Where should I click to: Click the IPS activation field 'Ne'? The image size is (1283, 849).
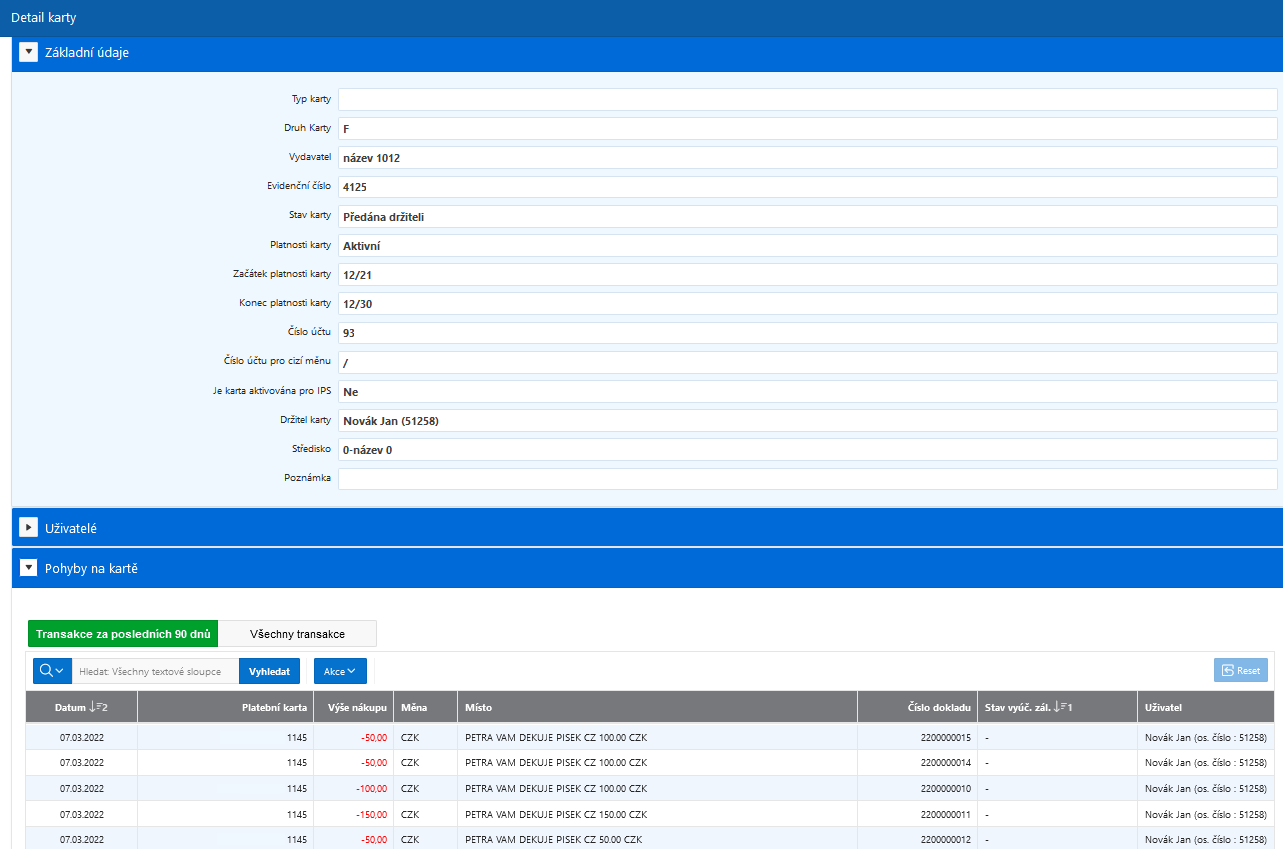tap(808, 391)
